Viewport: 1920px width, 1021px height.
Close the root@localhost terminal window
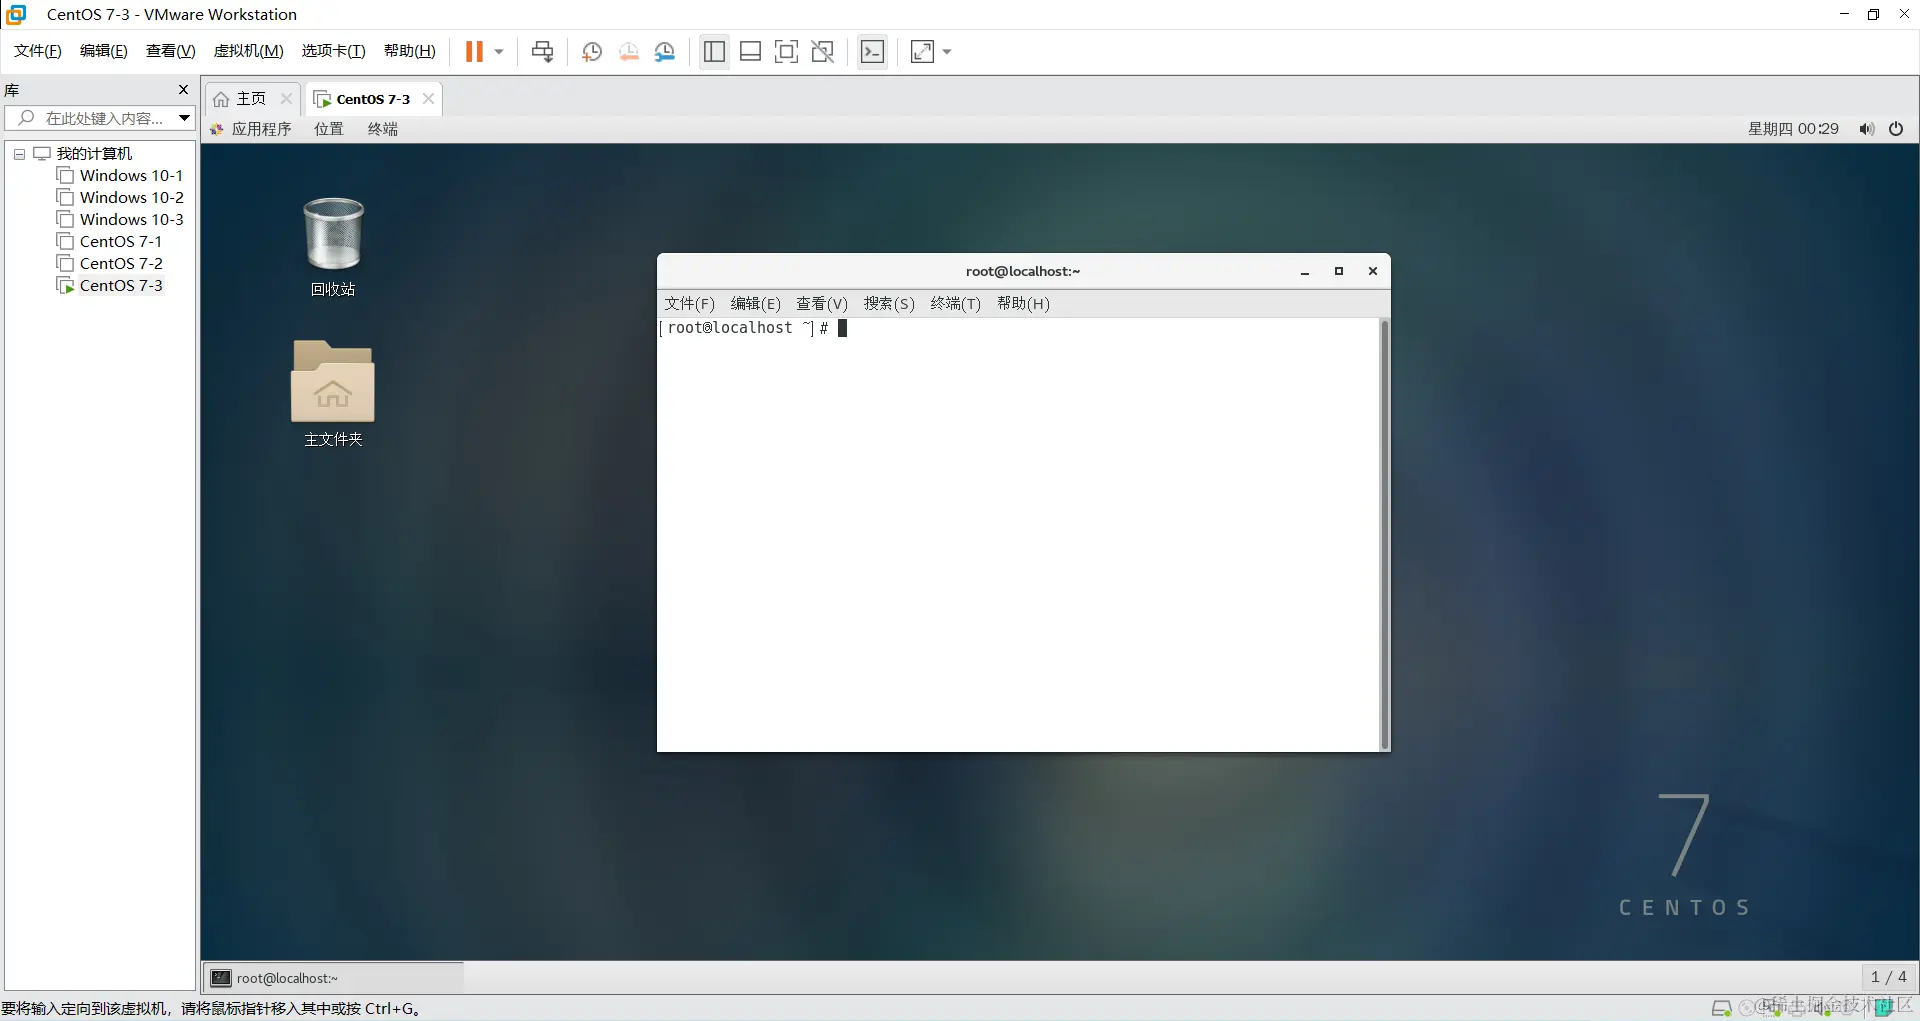point(1373,272)
